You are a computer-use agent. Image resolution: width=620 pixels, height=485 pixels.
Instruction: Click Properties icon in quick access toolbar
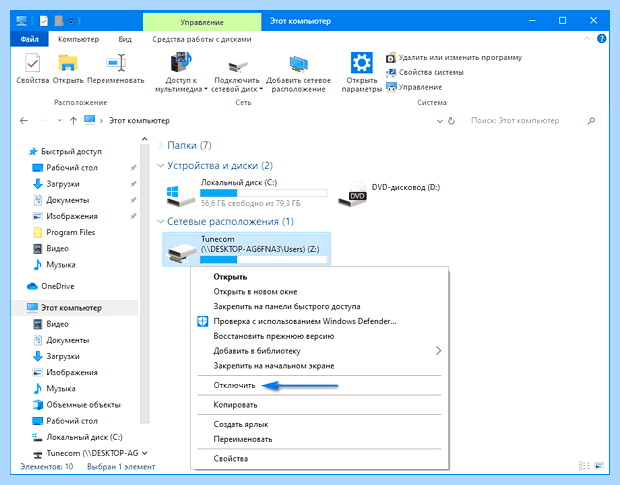44,21
